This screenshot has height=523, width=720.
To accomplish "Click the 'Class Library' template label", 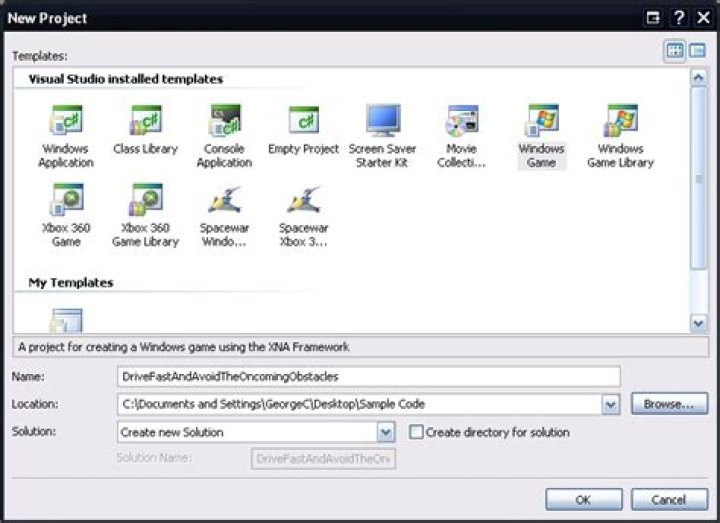I will click(146, 149).
